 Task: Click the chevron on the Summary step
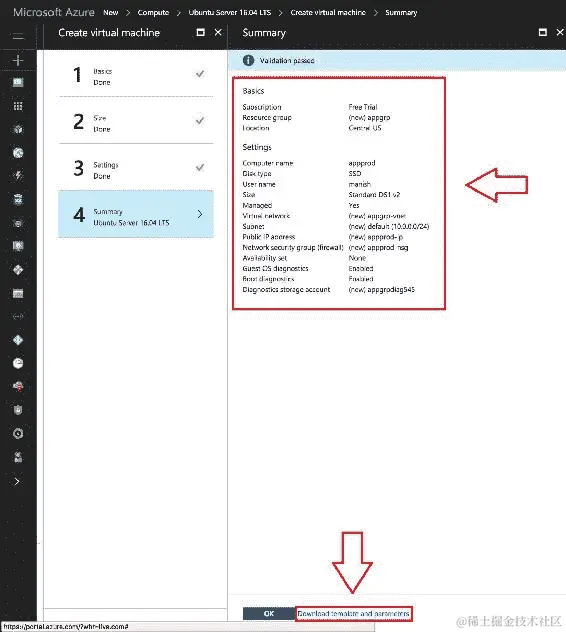(x=200, y=214)
